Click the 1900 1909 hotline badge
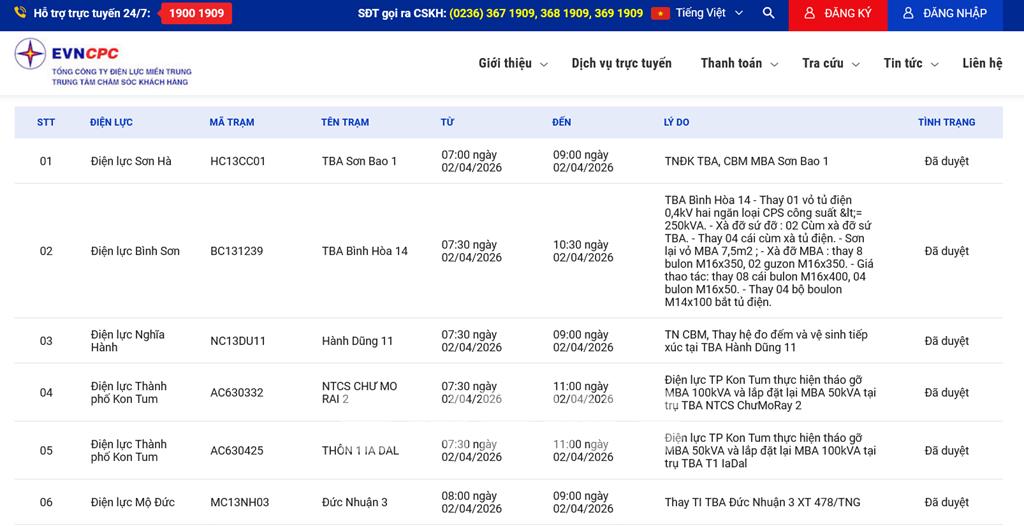This screenshot has height=526, width=1024. (x=196, y=13)
